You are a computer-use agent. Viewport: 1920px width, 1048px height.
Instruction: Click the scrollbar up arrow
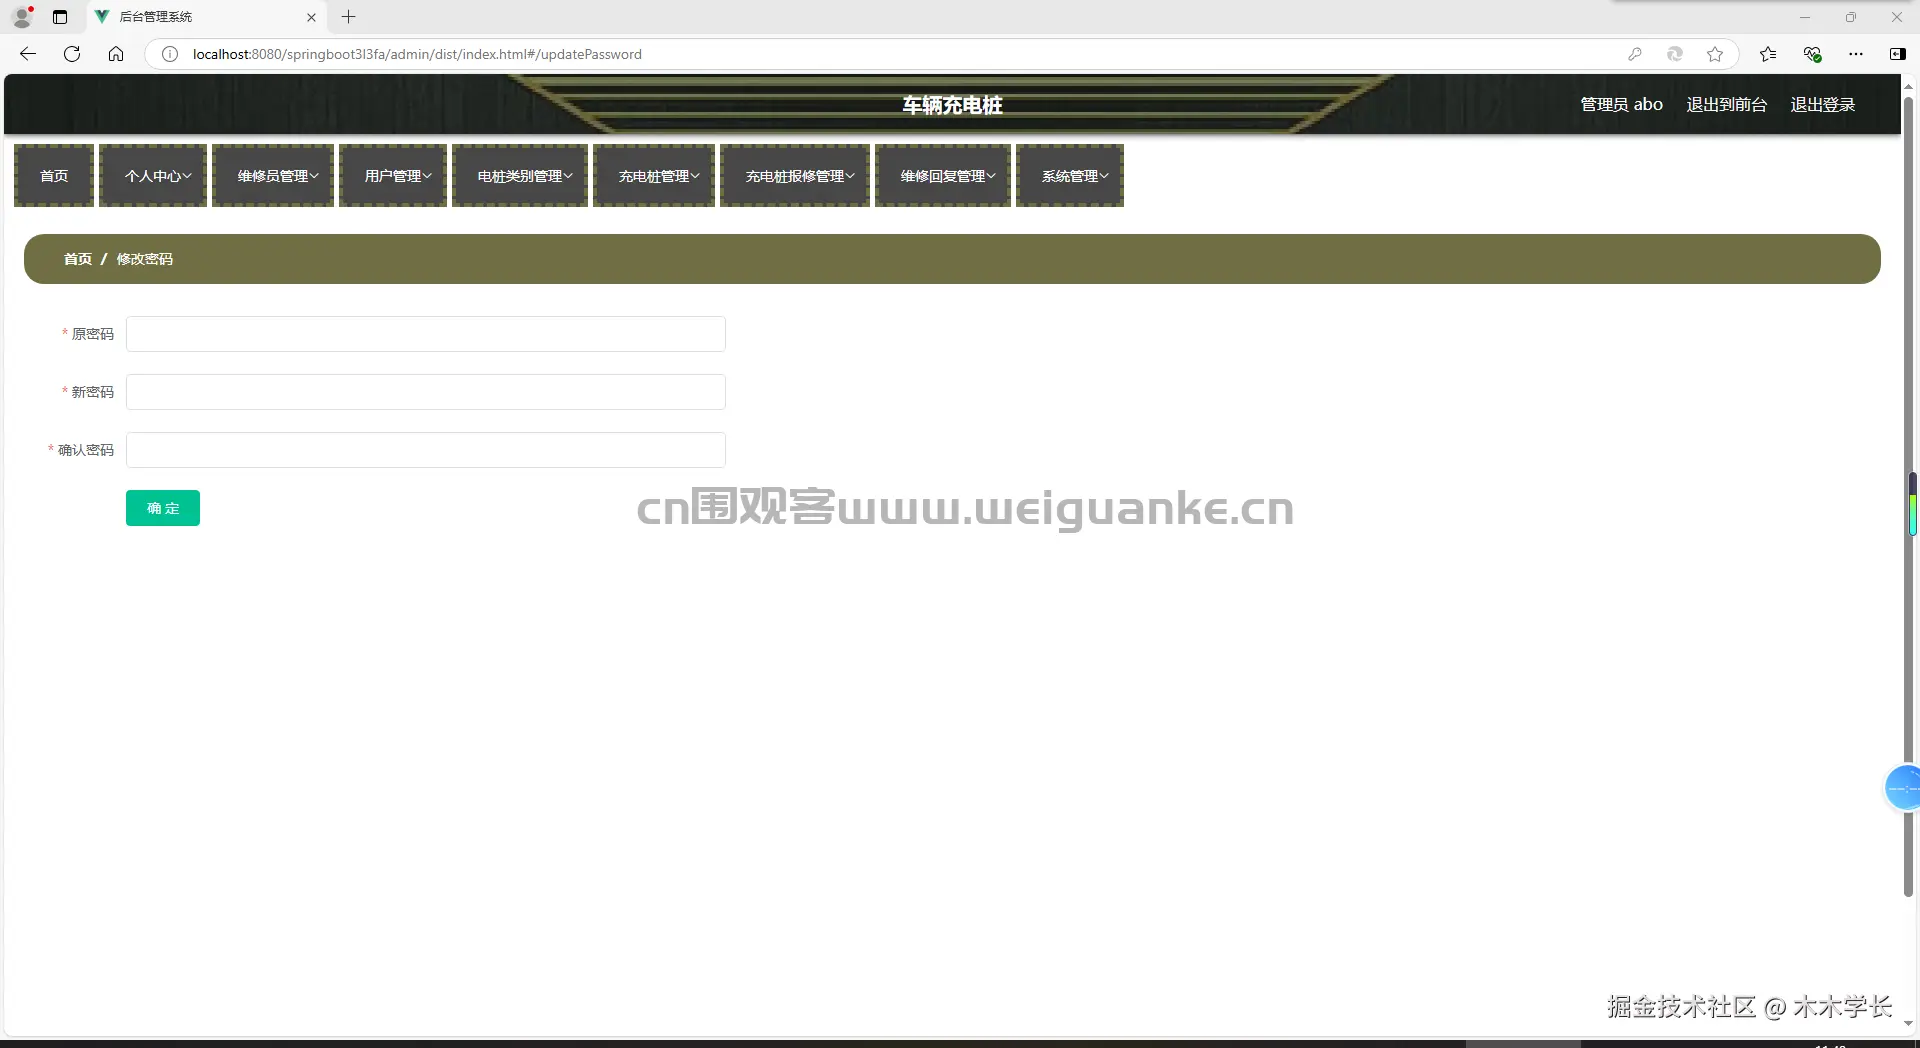[x=1908, y=87]
